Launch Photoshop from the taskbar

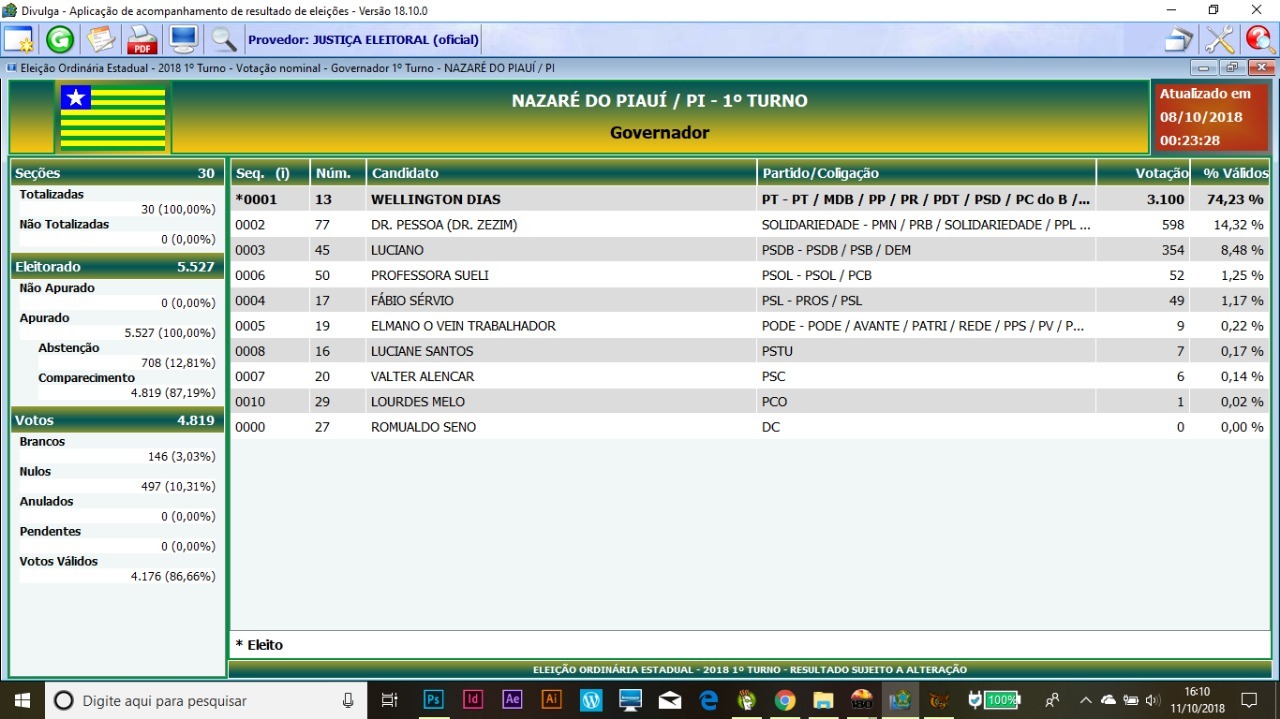tap(433, 700)
